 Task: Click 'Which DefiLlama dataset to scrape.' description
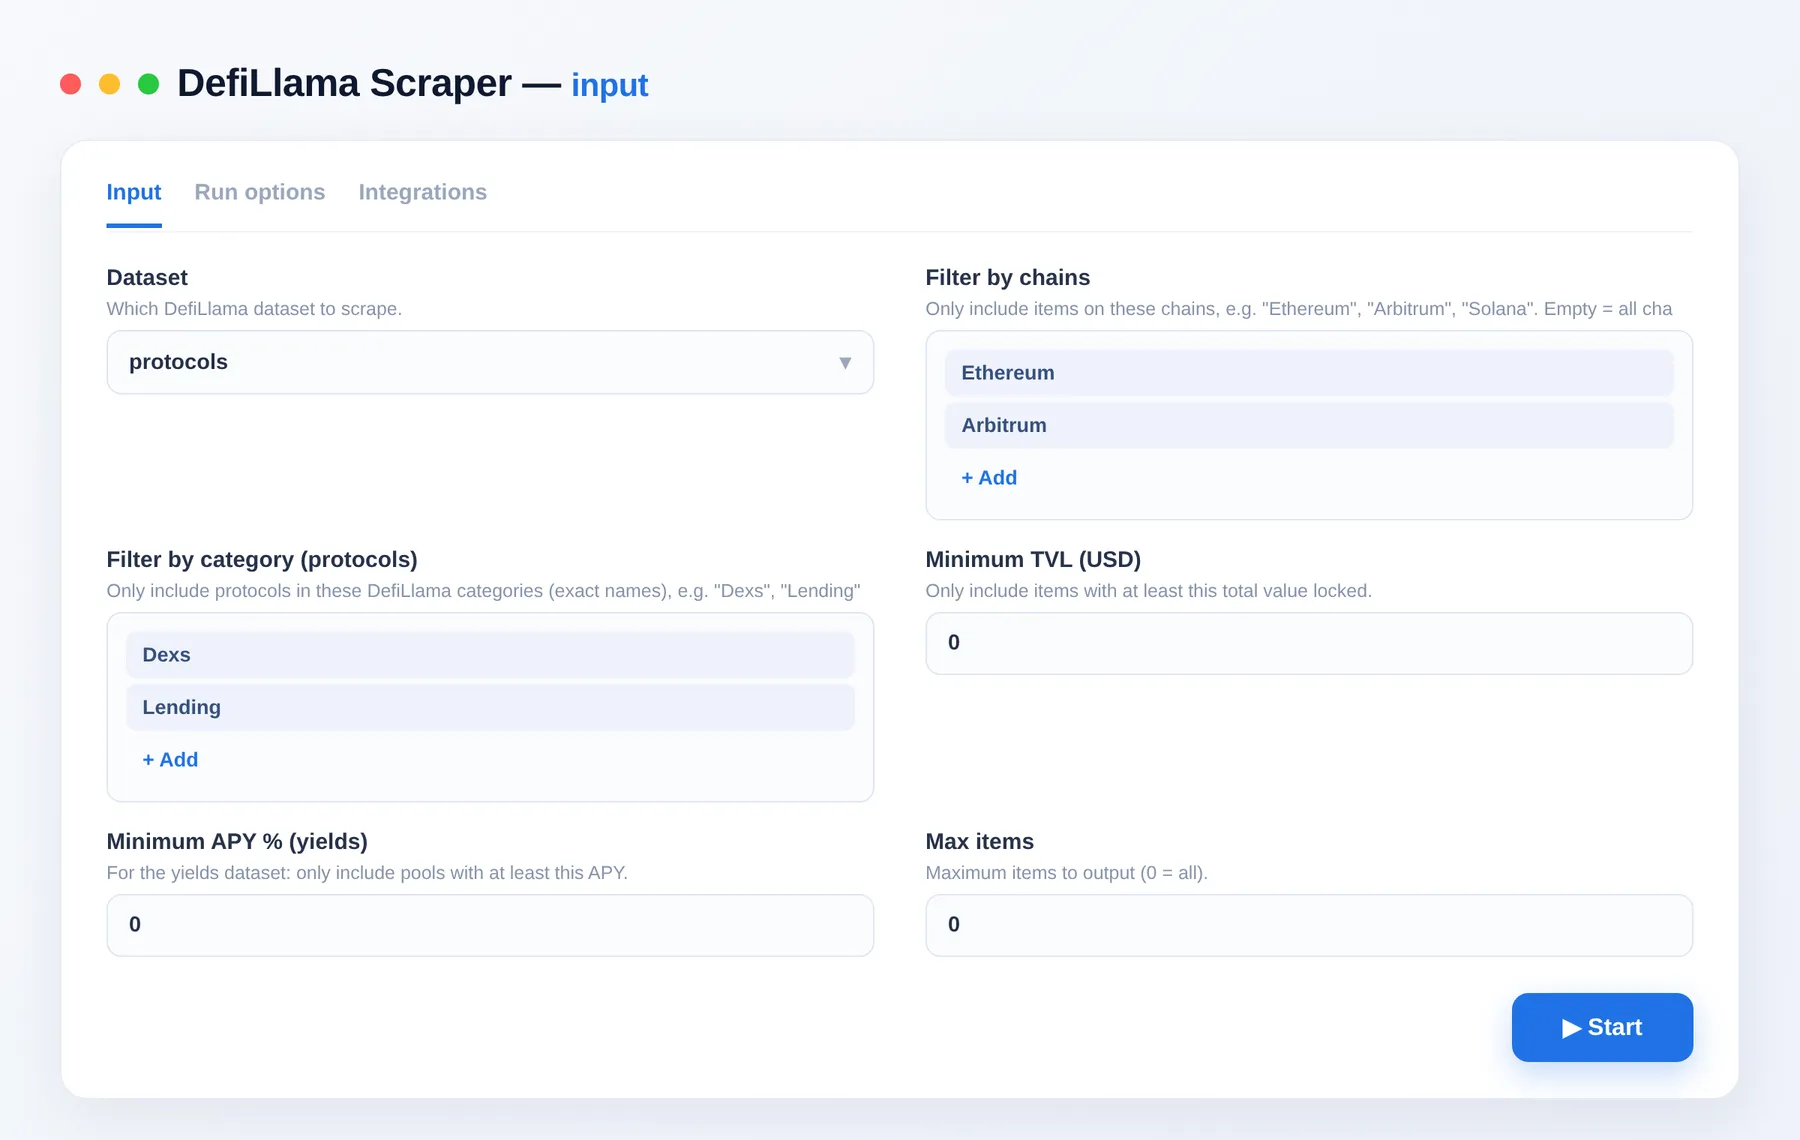tap(254, 309)
